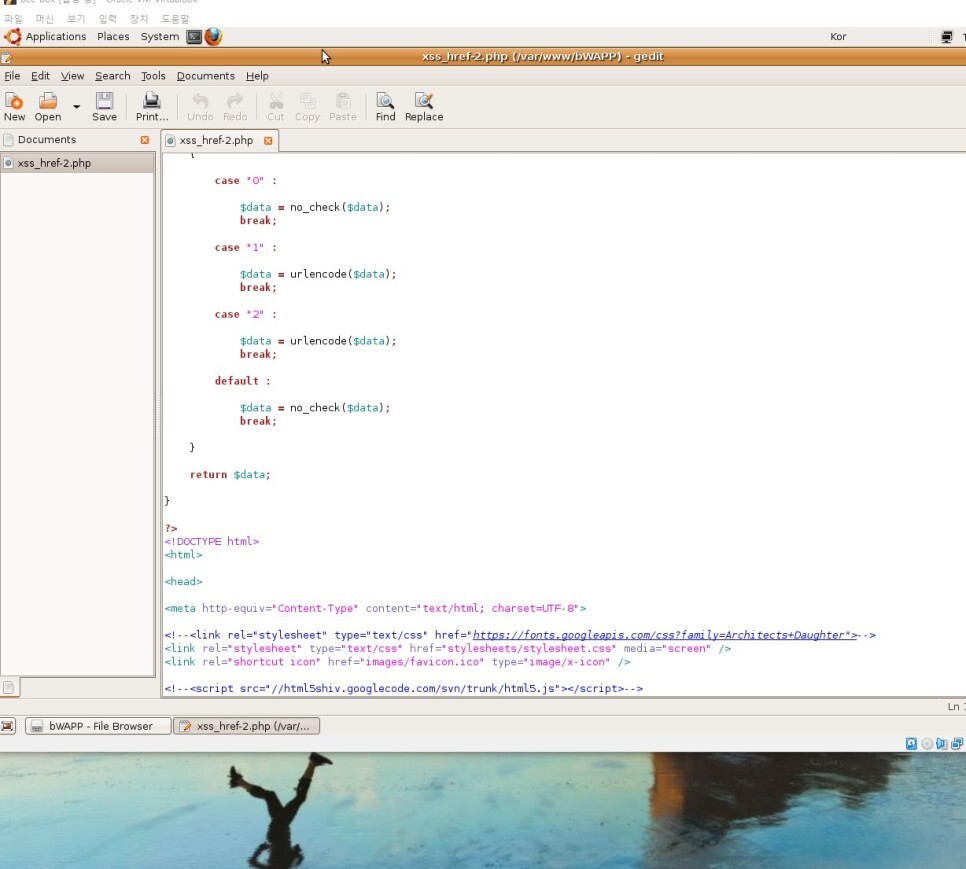Redo the edit in gedit toolbar

click(x=235, y=107)
